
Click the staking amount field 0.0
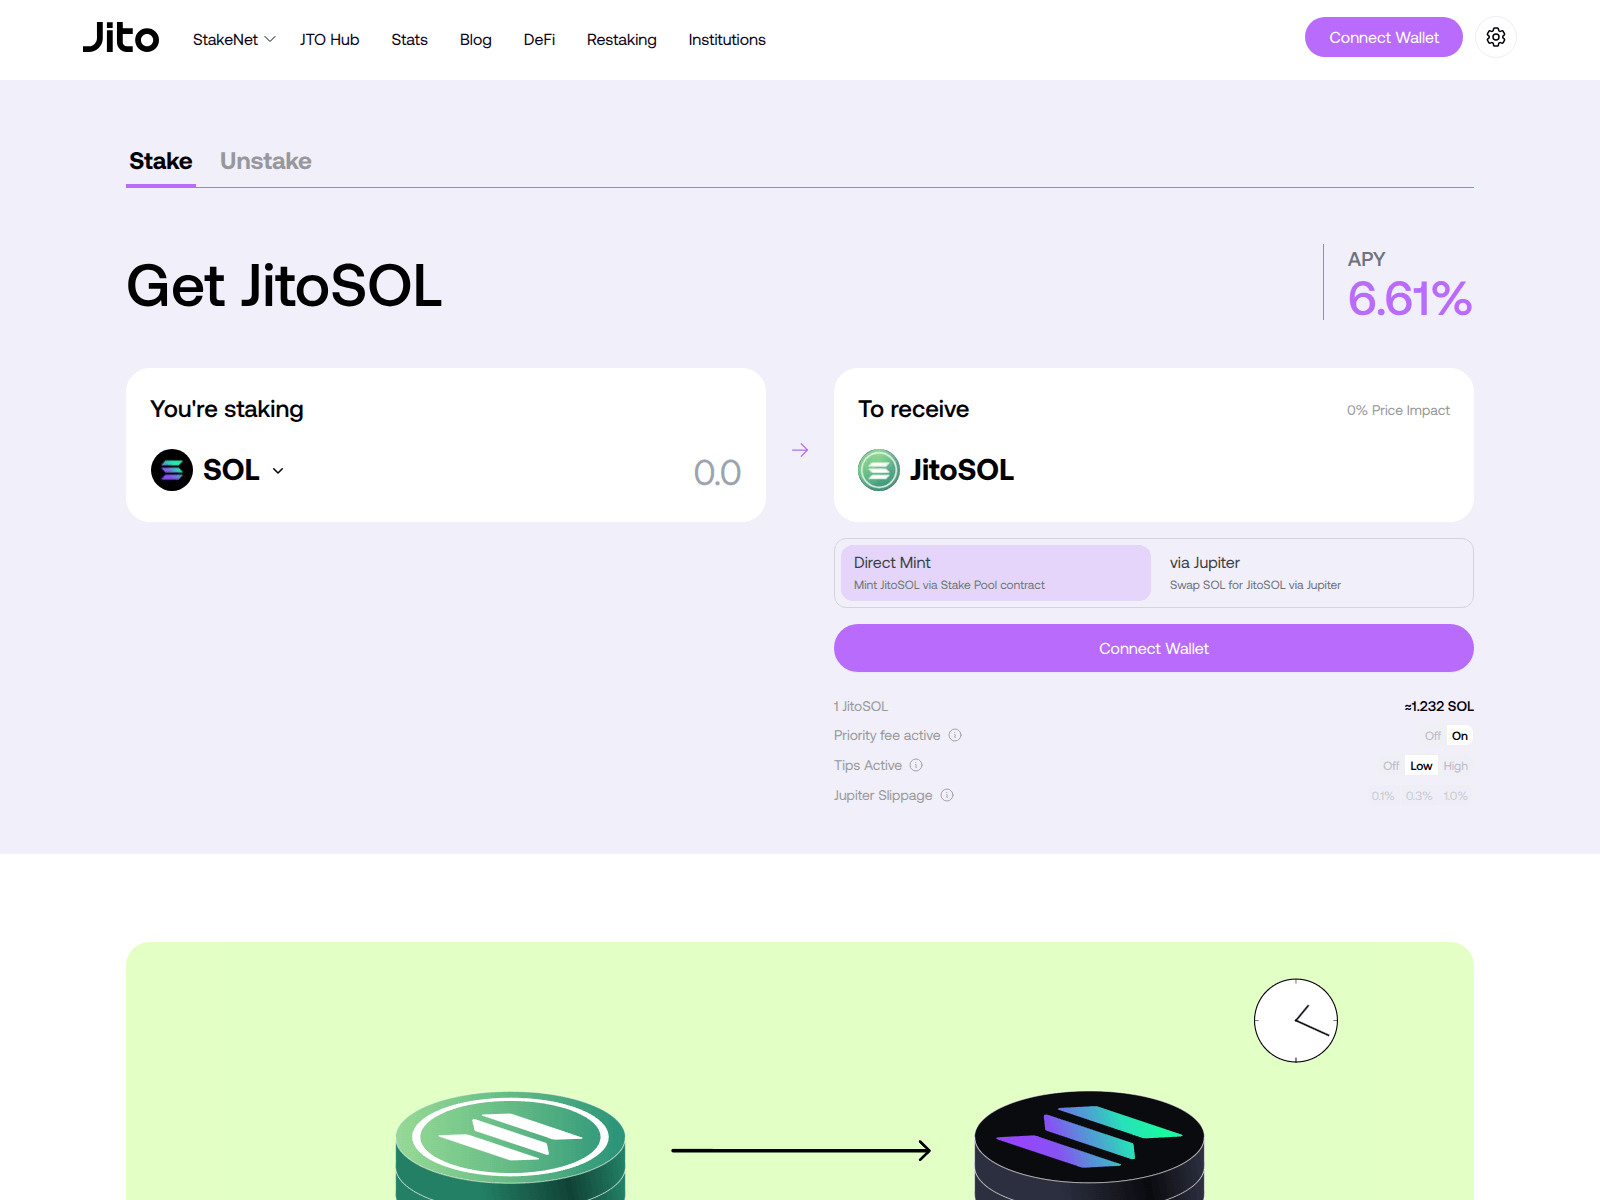click(717, 472)
